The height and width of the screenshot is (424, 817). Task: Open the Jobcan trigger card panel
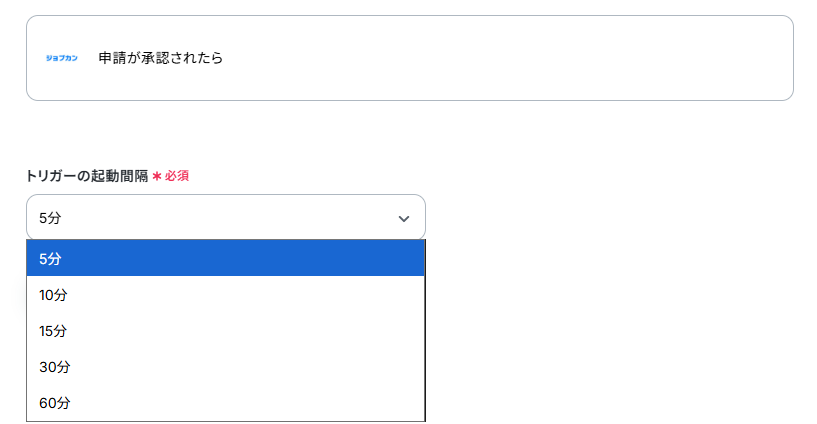click(x=410, y=58)
